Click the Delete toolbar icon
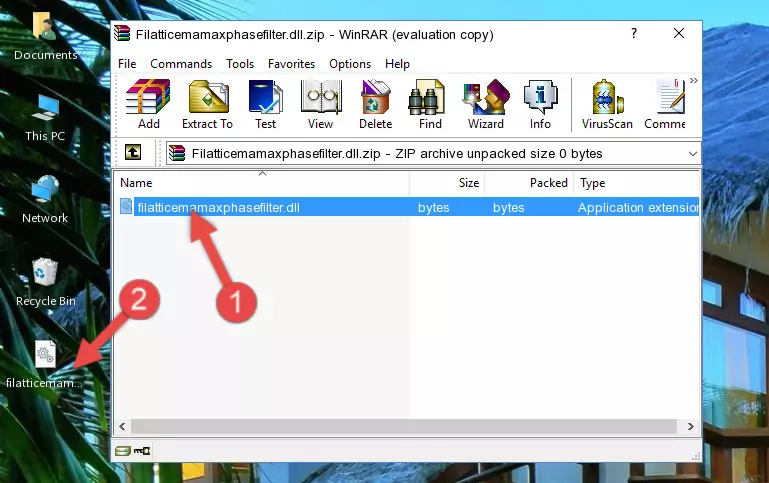769x483 pixels. [x=376, y=104]
